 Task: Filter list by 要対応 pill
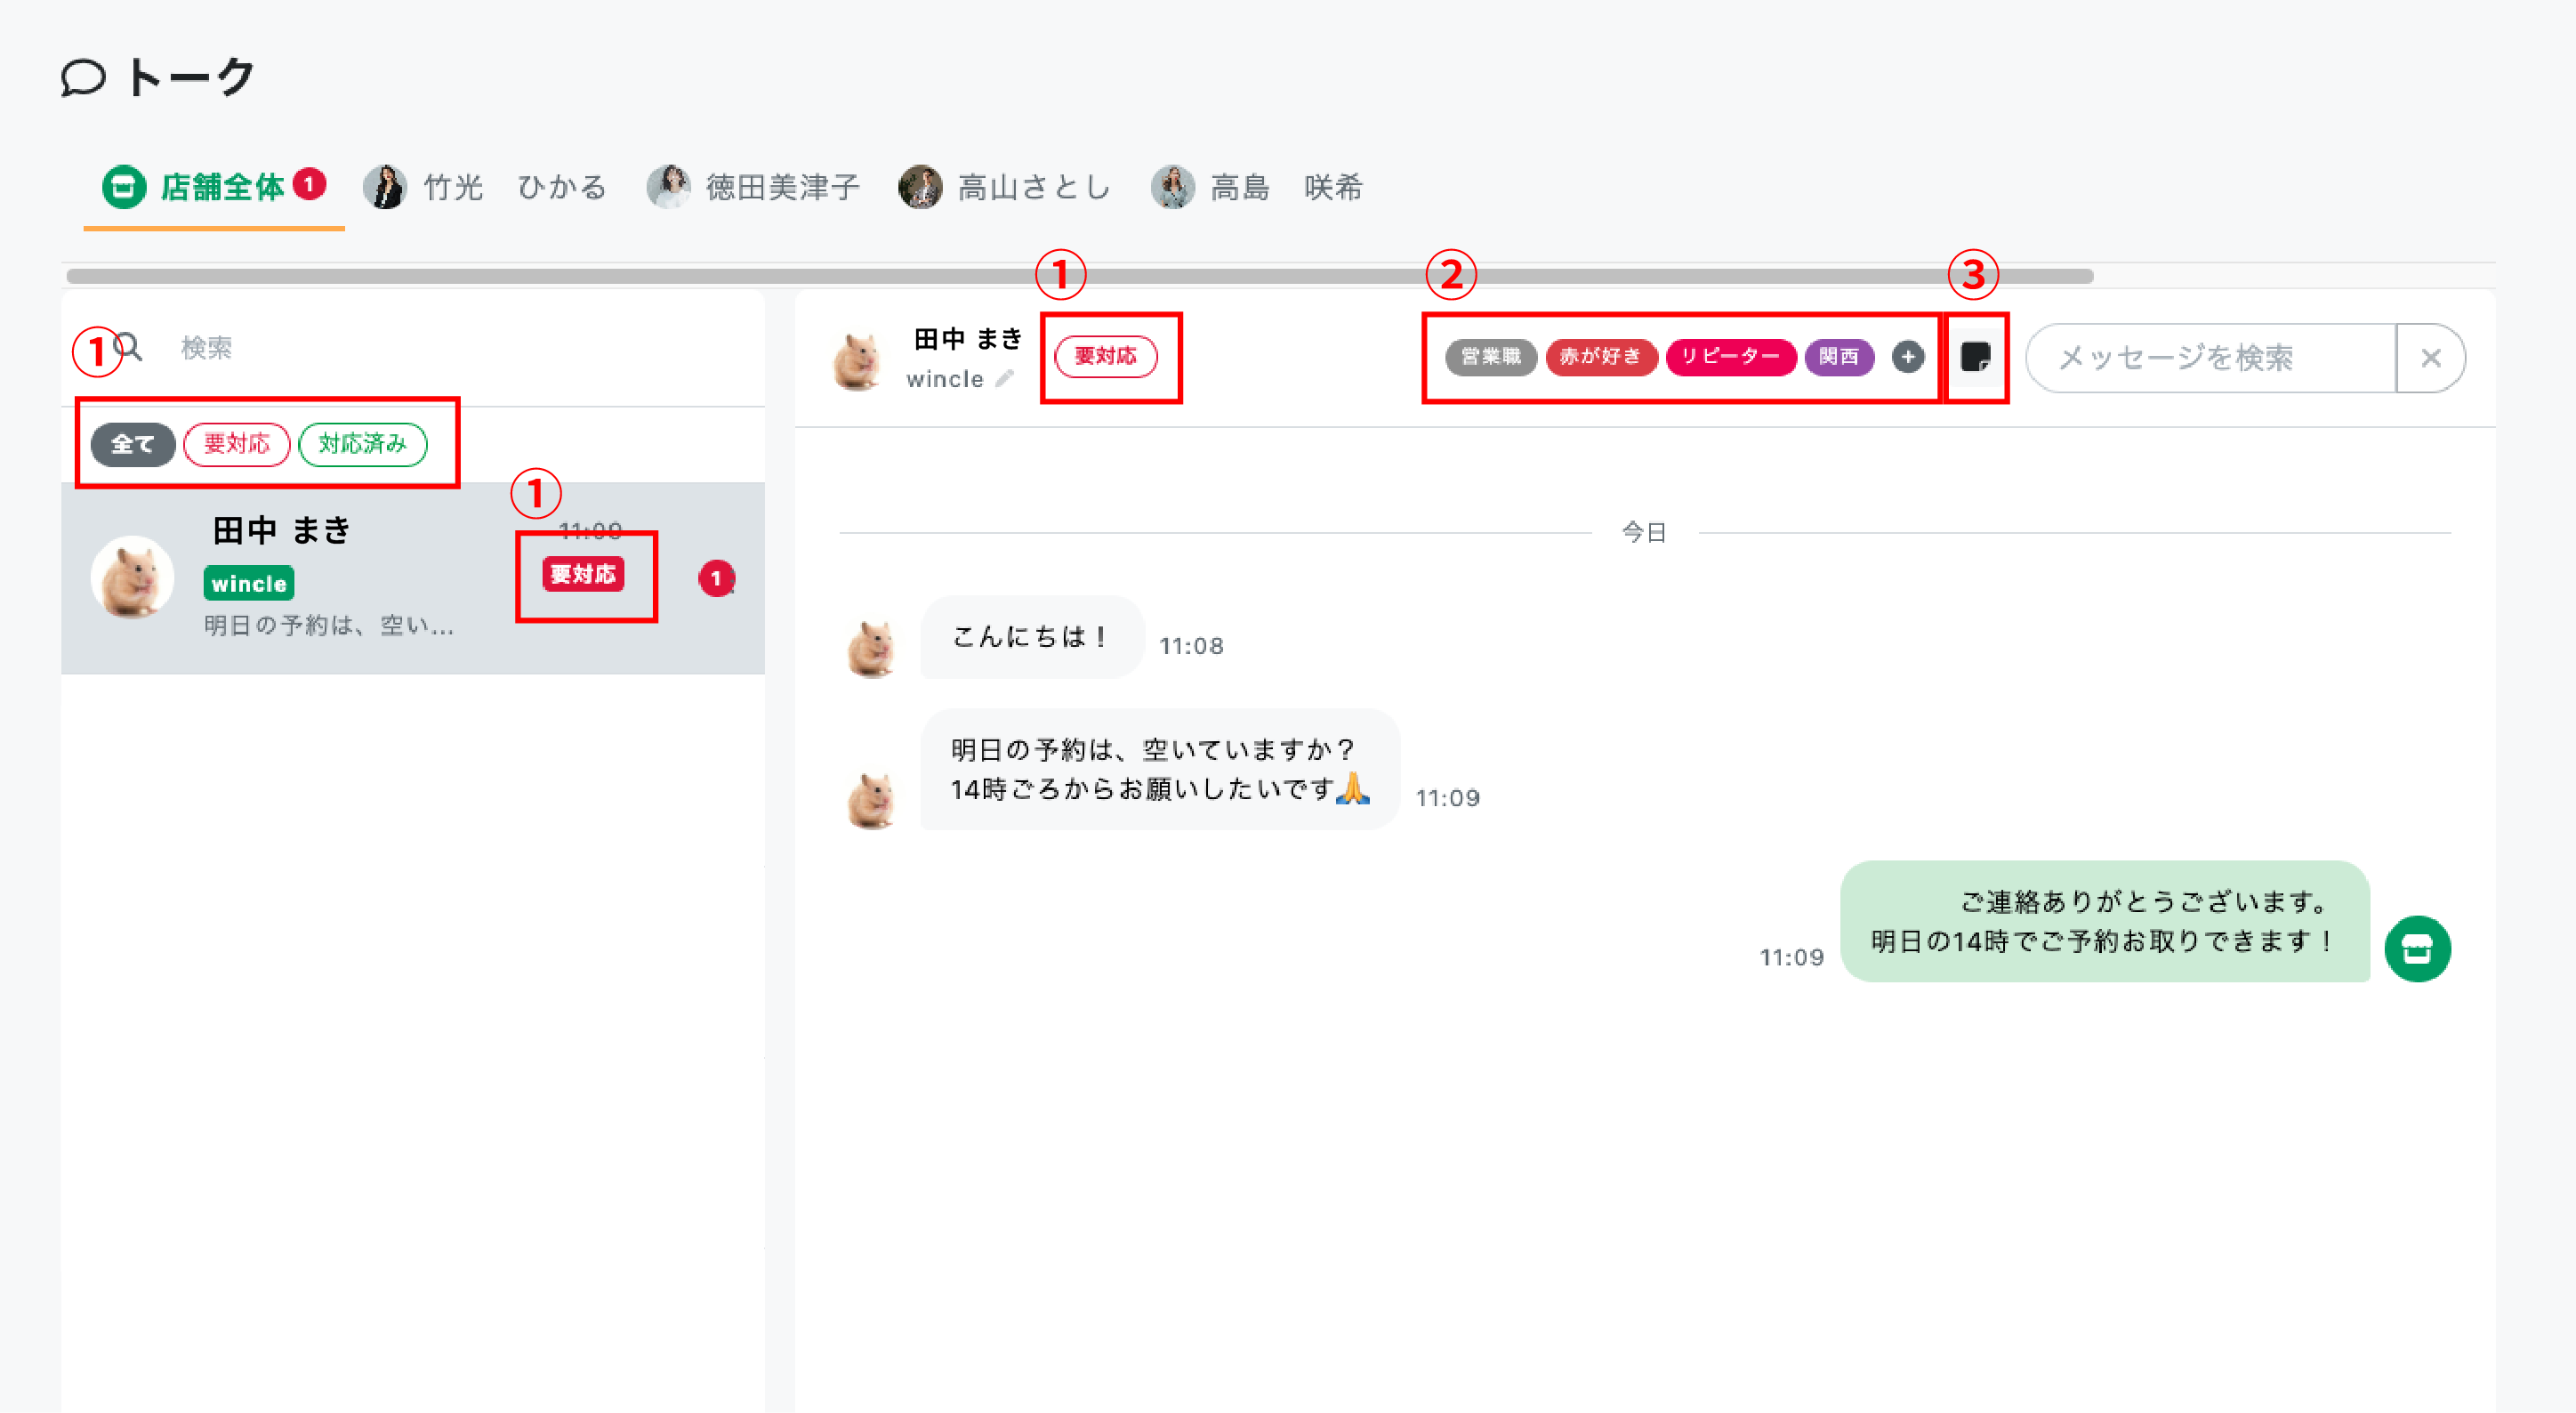(236, 444)
